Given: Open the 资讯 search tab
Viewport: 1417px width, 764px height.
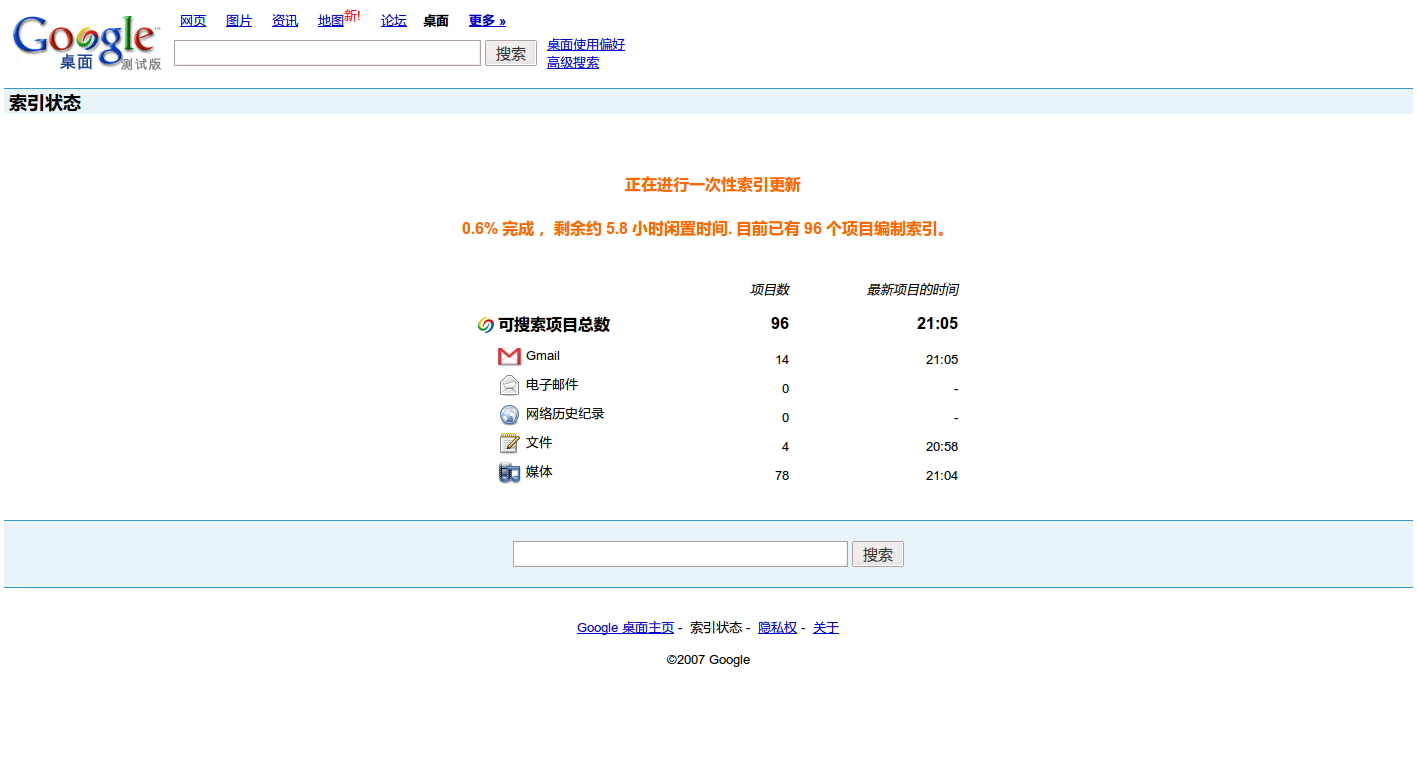Looking at the screenshot, I should tap(285, 21).
